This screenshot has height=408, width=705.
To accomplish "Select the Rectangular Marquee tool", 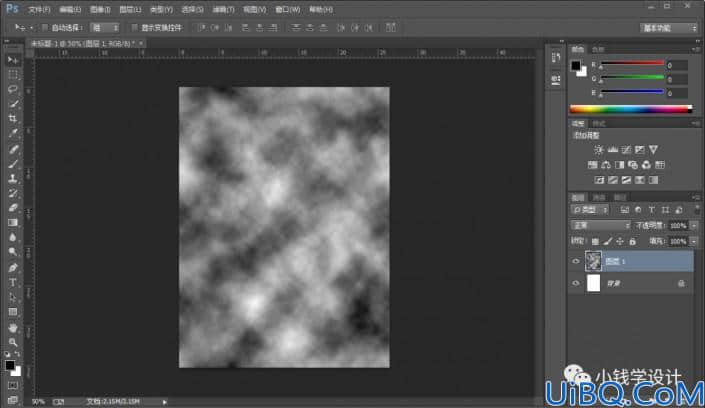I will pyautogui.click(x=13, y=75).
